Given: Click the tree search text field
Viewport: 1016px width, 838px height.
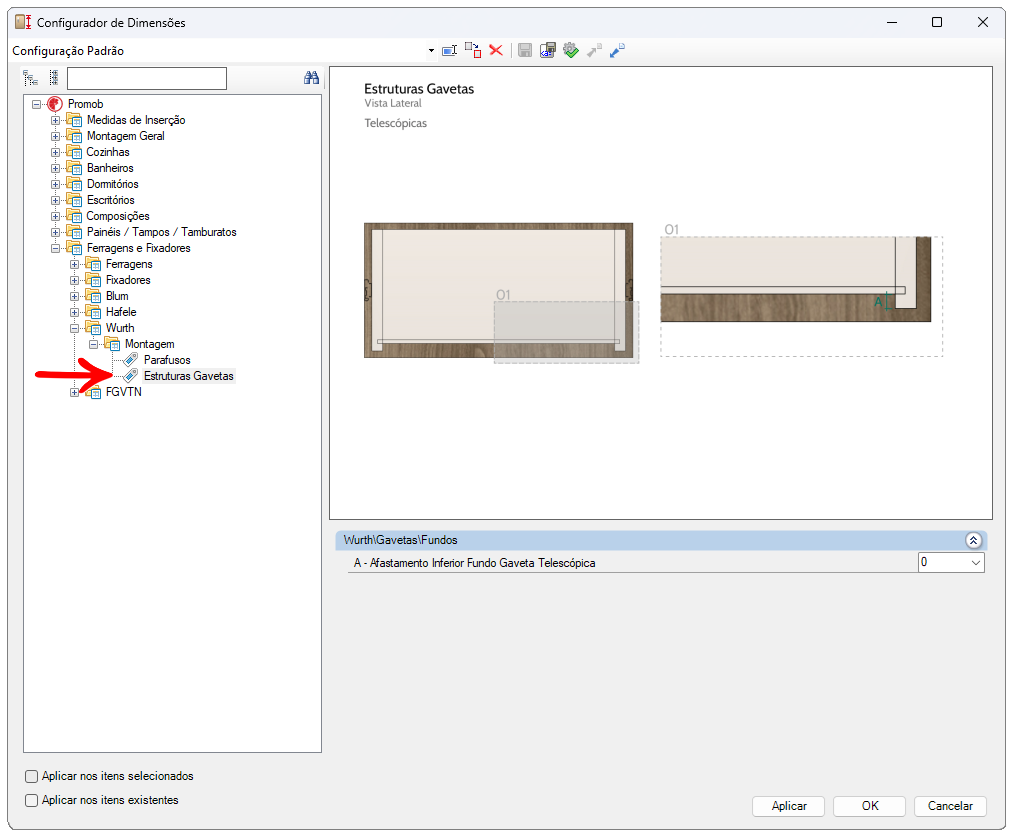Looking at the screenshot, I should point(147,79).
